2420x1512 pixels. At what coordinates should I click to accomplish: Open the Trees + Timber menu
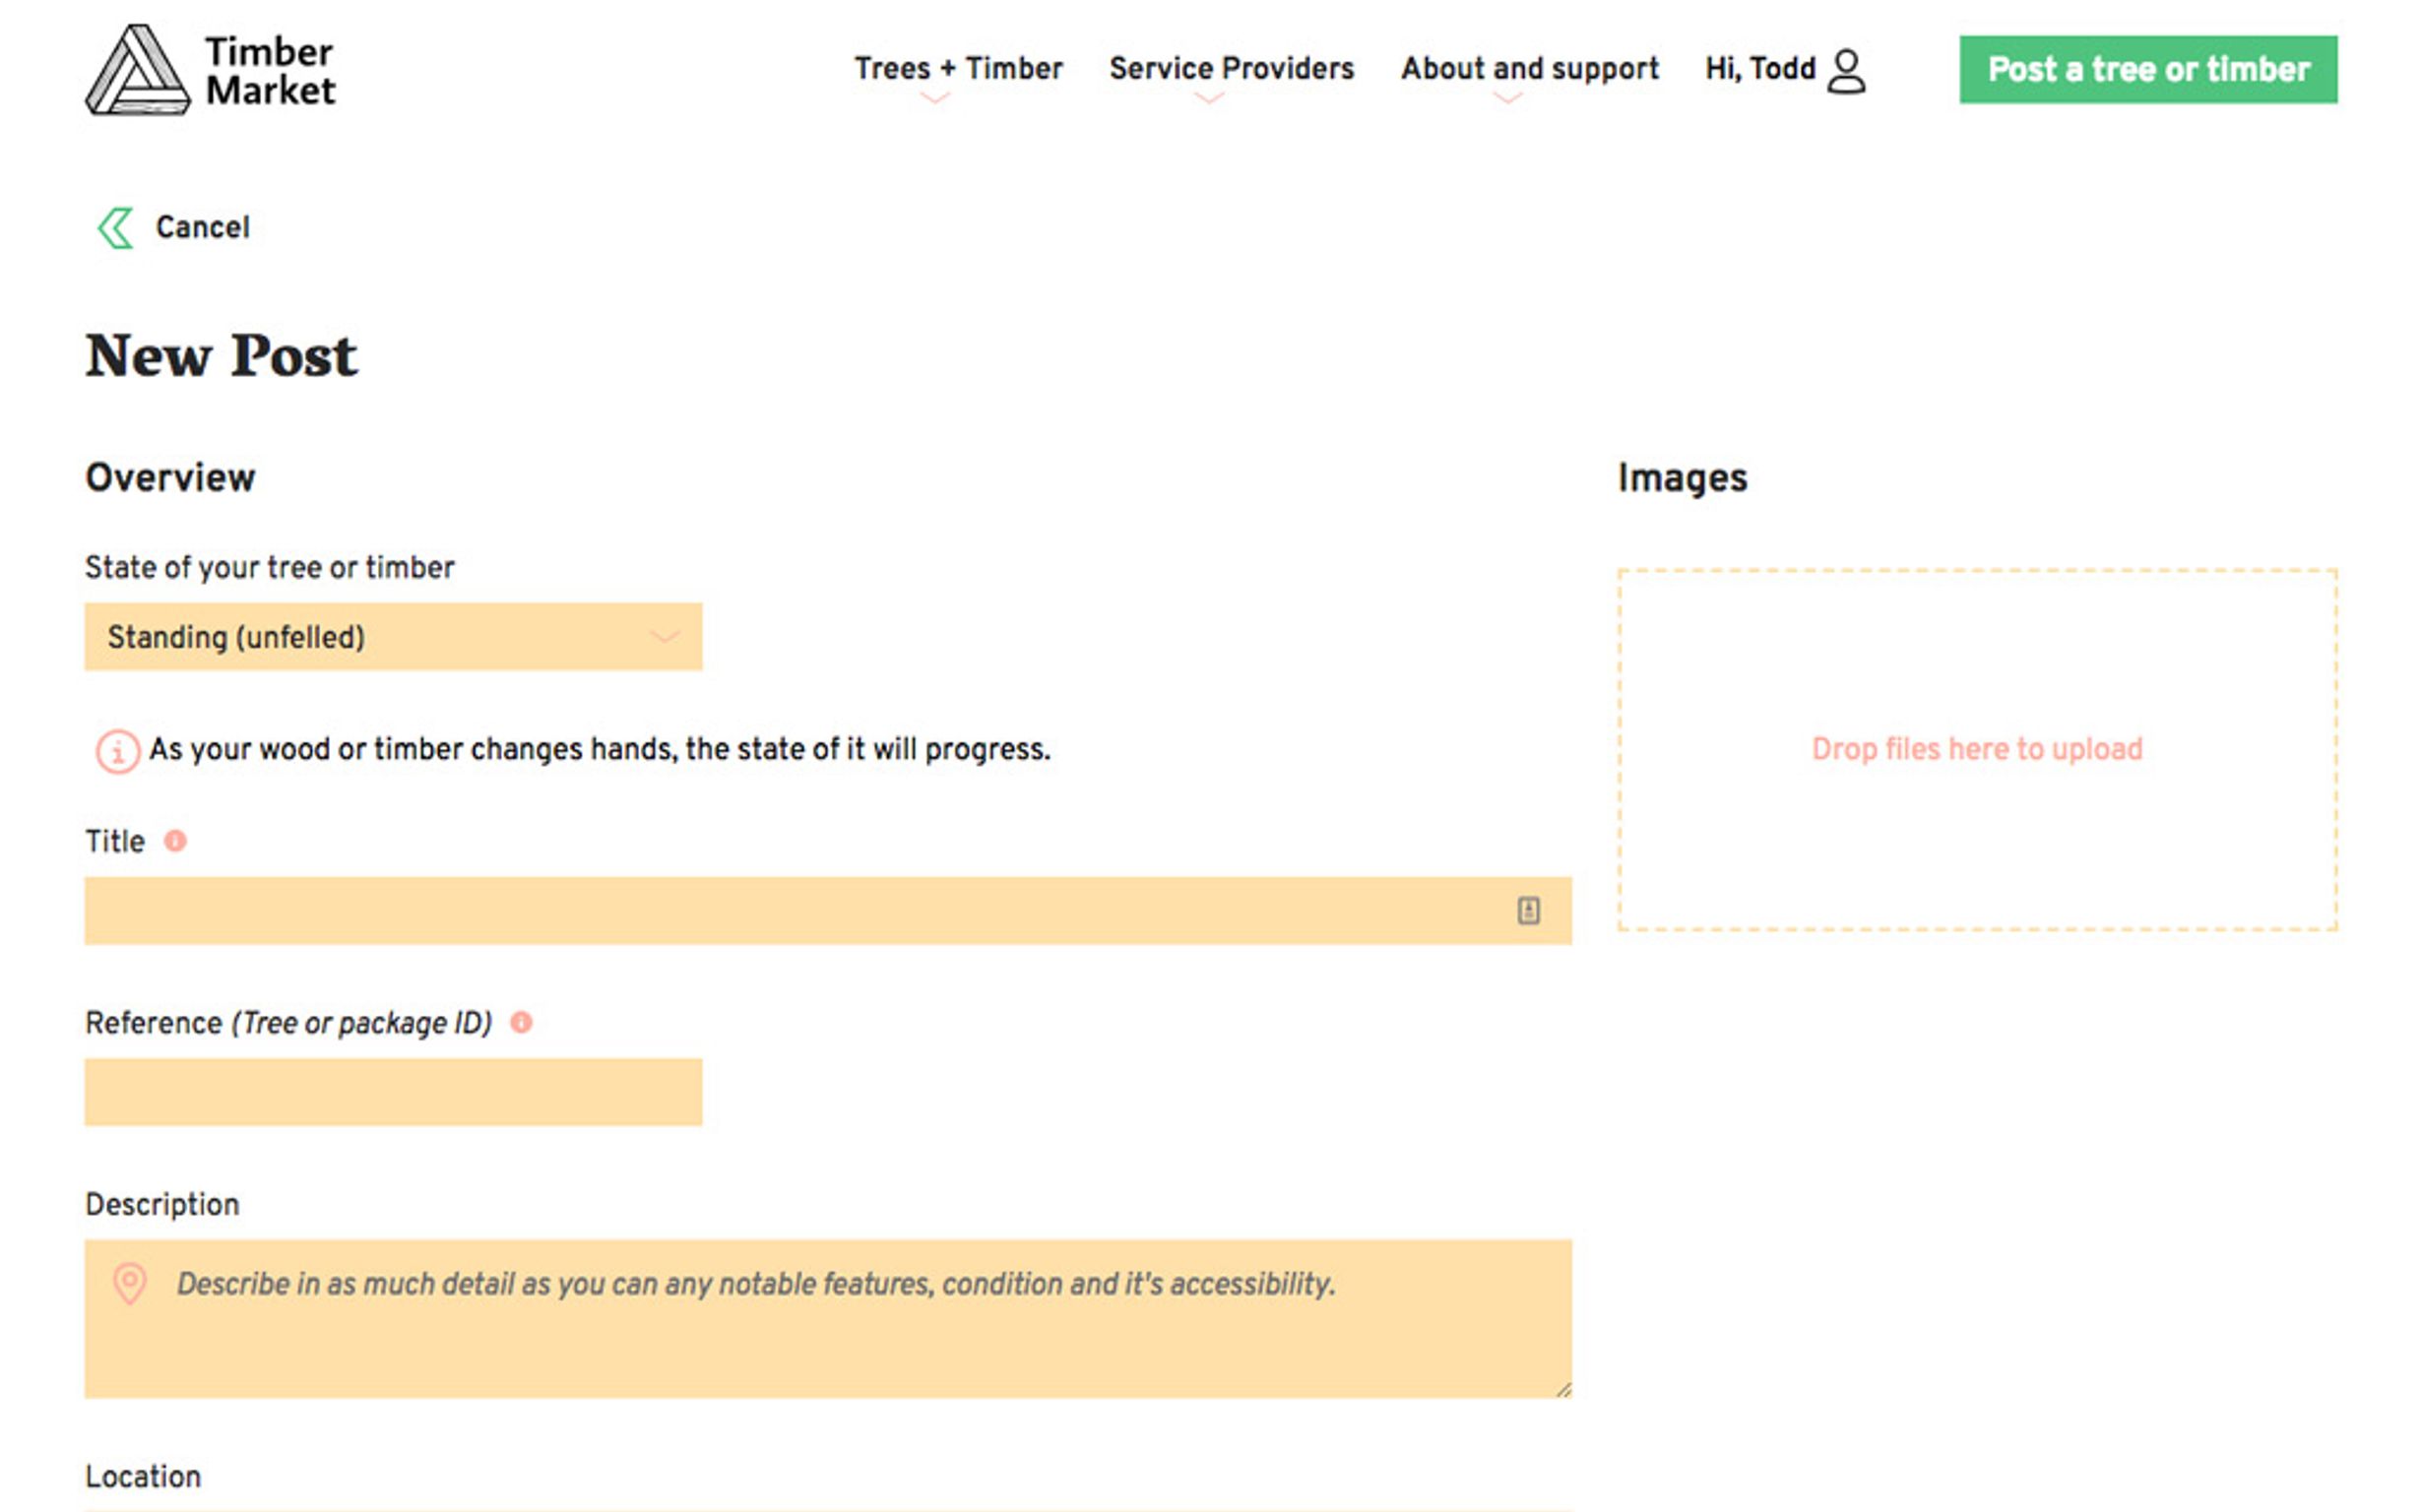pyautogui.click(x=957, y=68)
